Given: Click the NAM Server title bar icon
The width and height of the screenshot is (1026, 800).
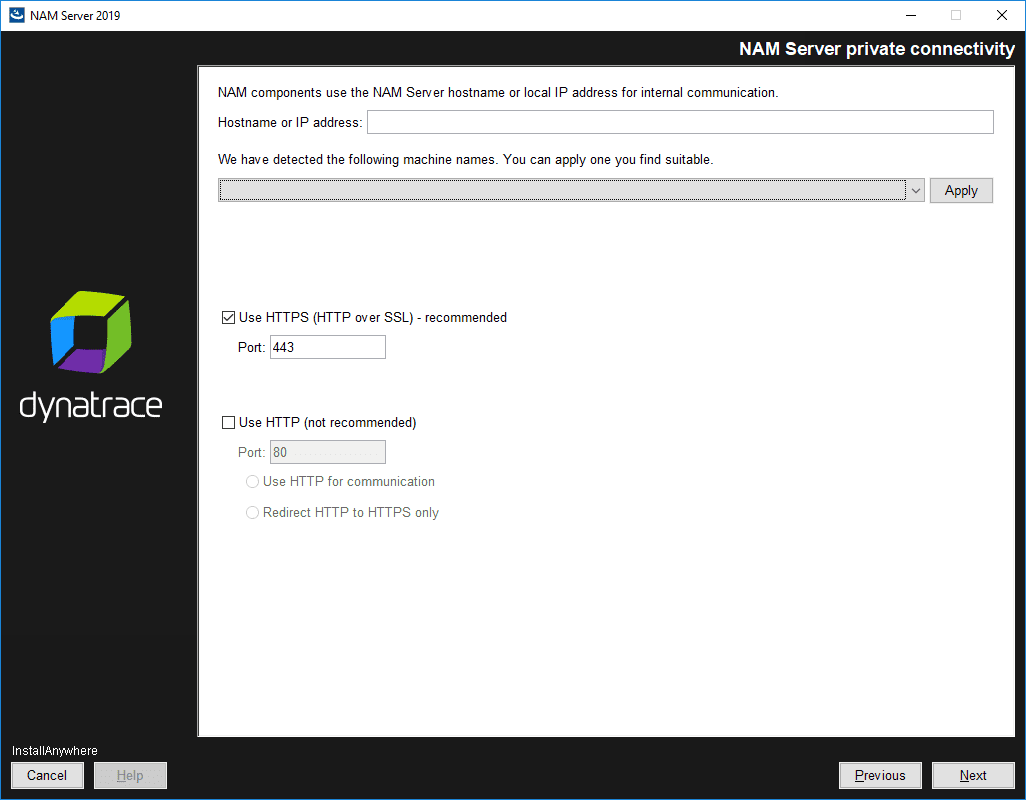Looking at the screenshot, I should click(16, 15).
